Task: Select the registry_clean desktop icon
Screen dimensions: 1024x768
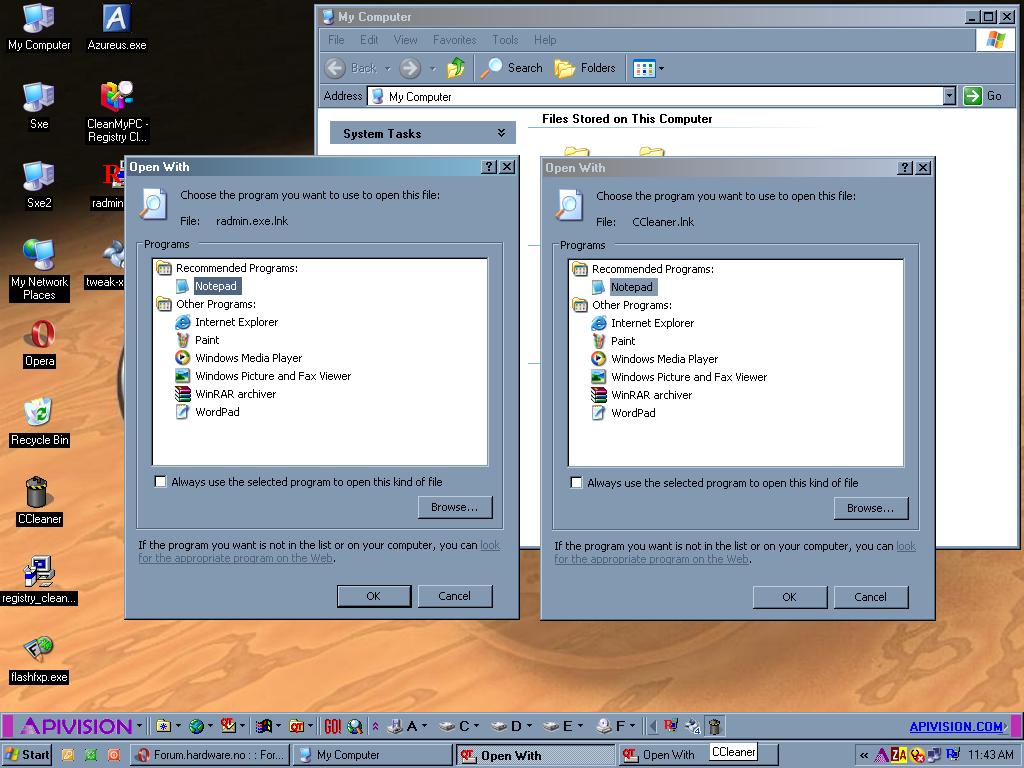Action: (39, 581)
